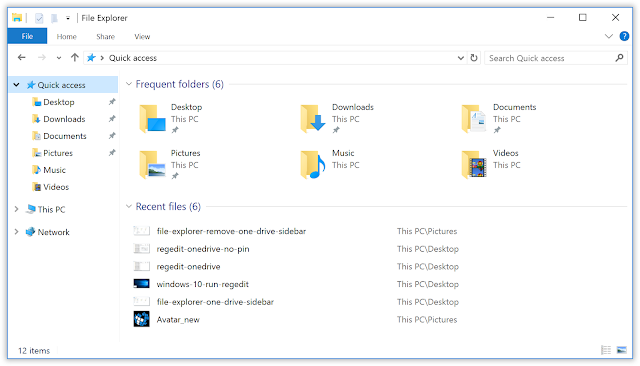
Task: Open Help with the blue question mark icon
Action: pyautogui.click(x=624, y=36)
